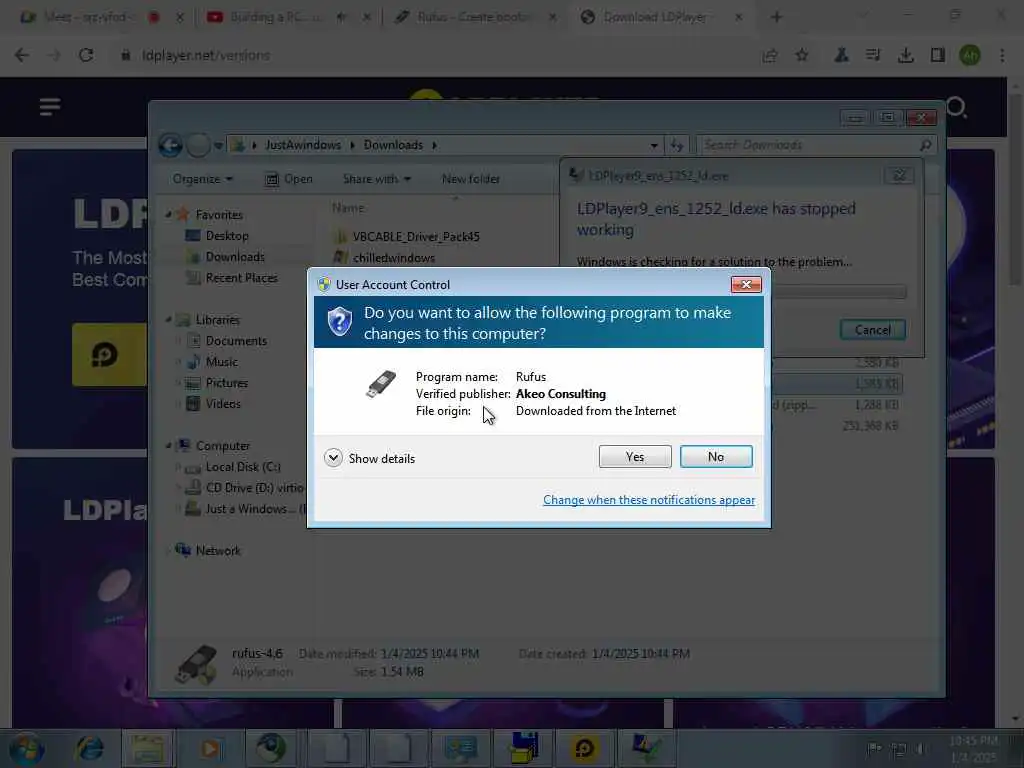Click the Rufus USB drive icon in the UAC dialog

tap(381, 383)
